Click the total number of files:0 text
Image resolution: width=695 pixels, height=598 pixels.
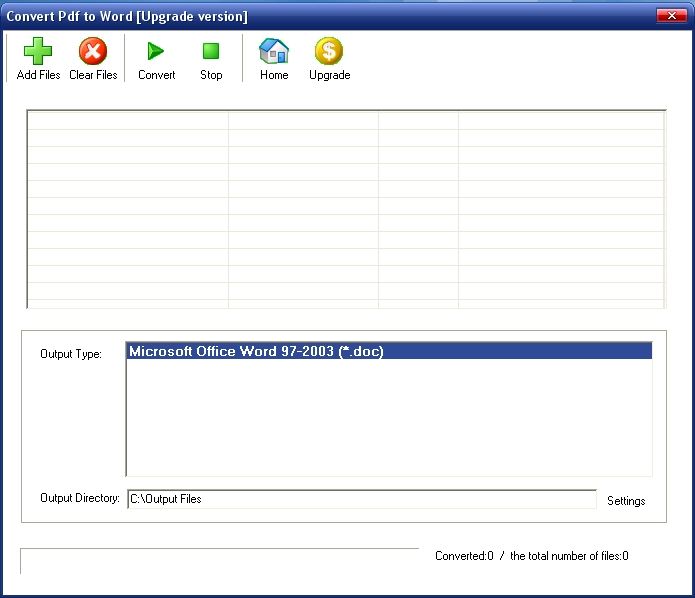tap(569, 556)
